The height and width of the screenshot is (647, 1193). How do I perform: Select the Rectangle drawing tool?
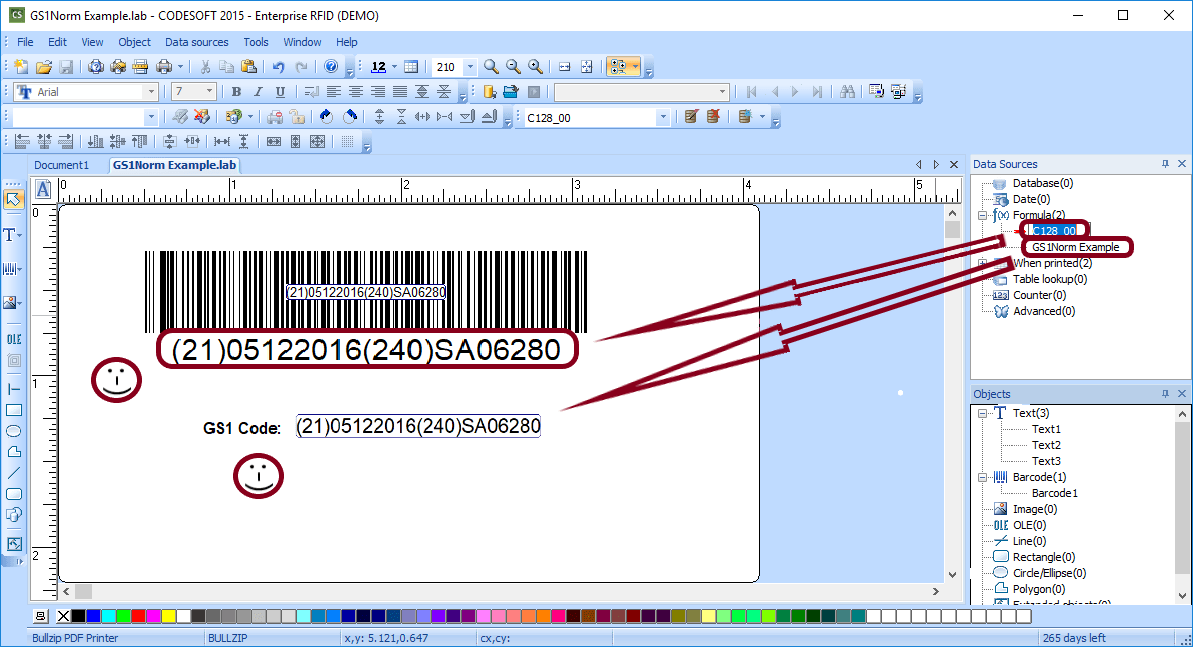point(13,410)
